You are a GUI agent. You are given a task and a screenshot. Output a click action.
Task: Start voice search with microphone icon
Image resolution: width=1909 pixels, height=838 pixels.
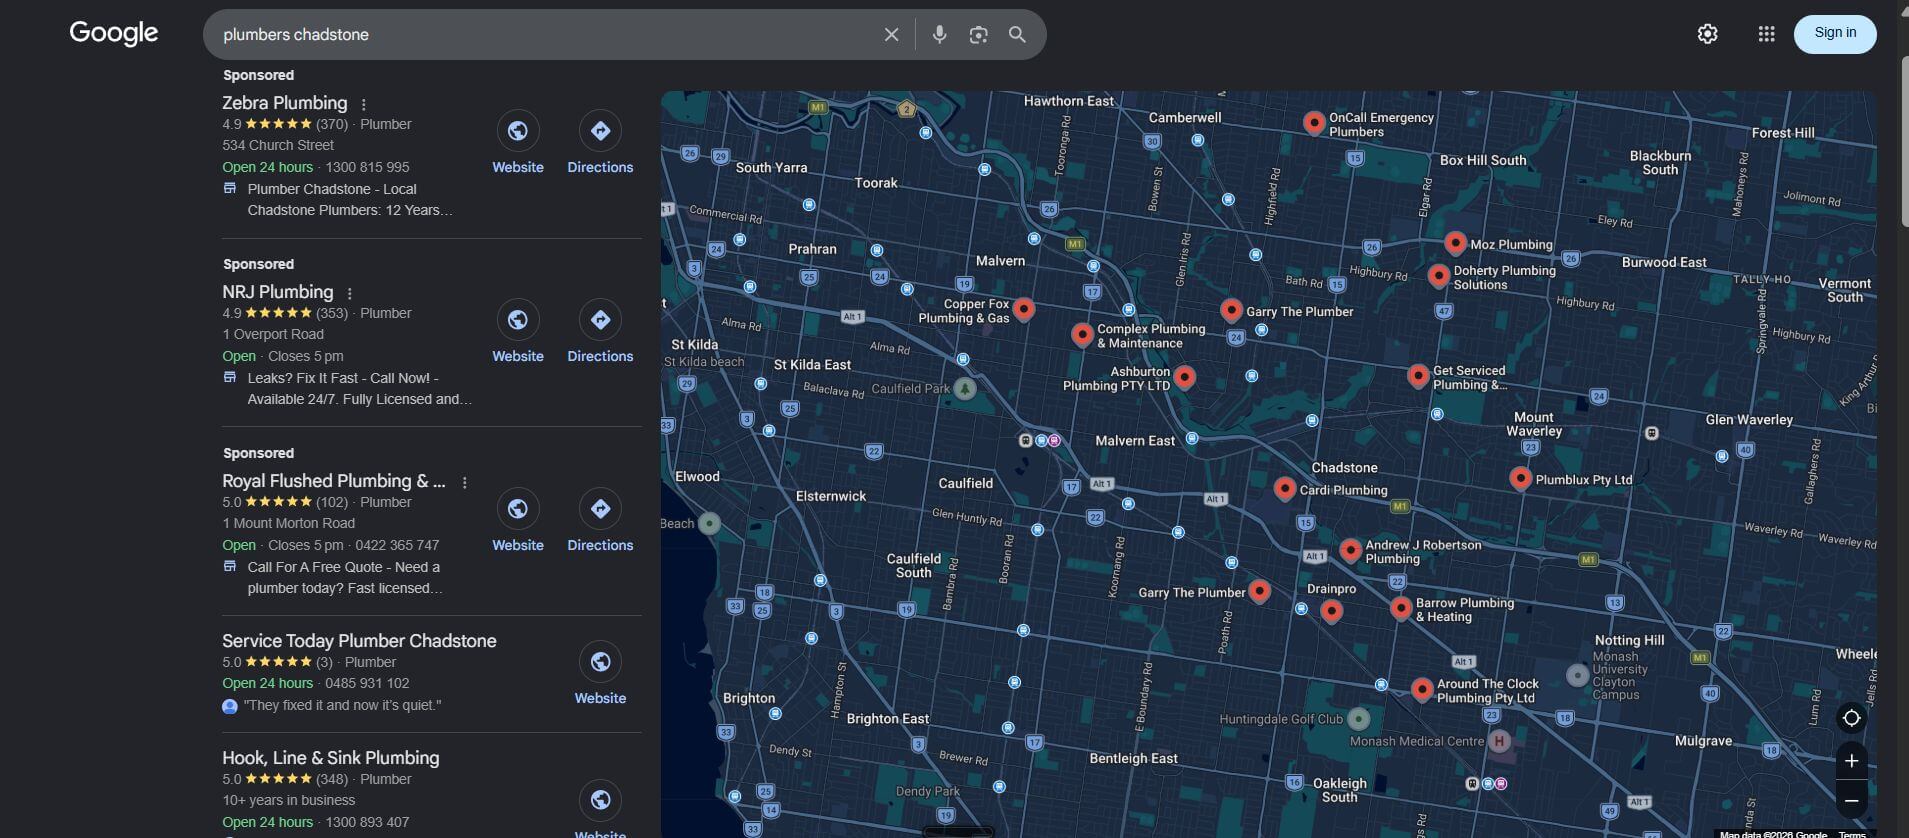coord(939,35)
